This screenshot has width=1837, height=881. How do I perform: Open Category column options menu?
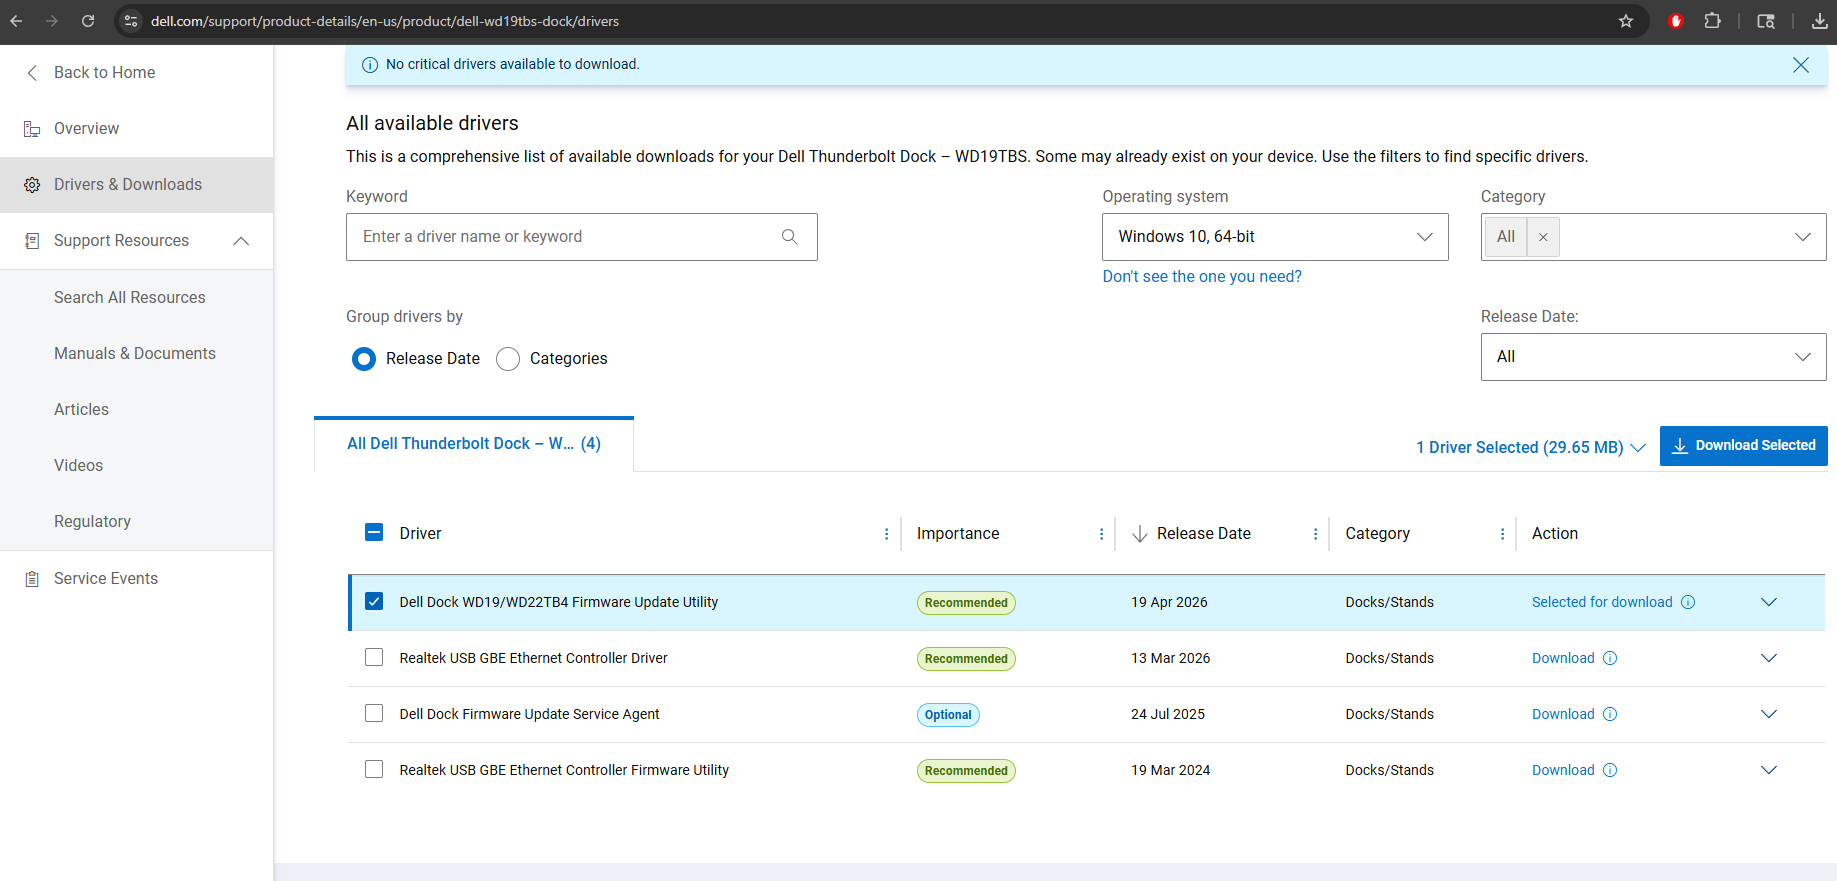pyautogui.click(x=1502, y=534)
